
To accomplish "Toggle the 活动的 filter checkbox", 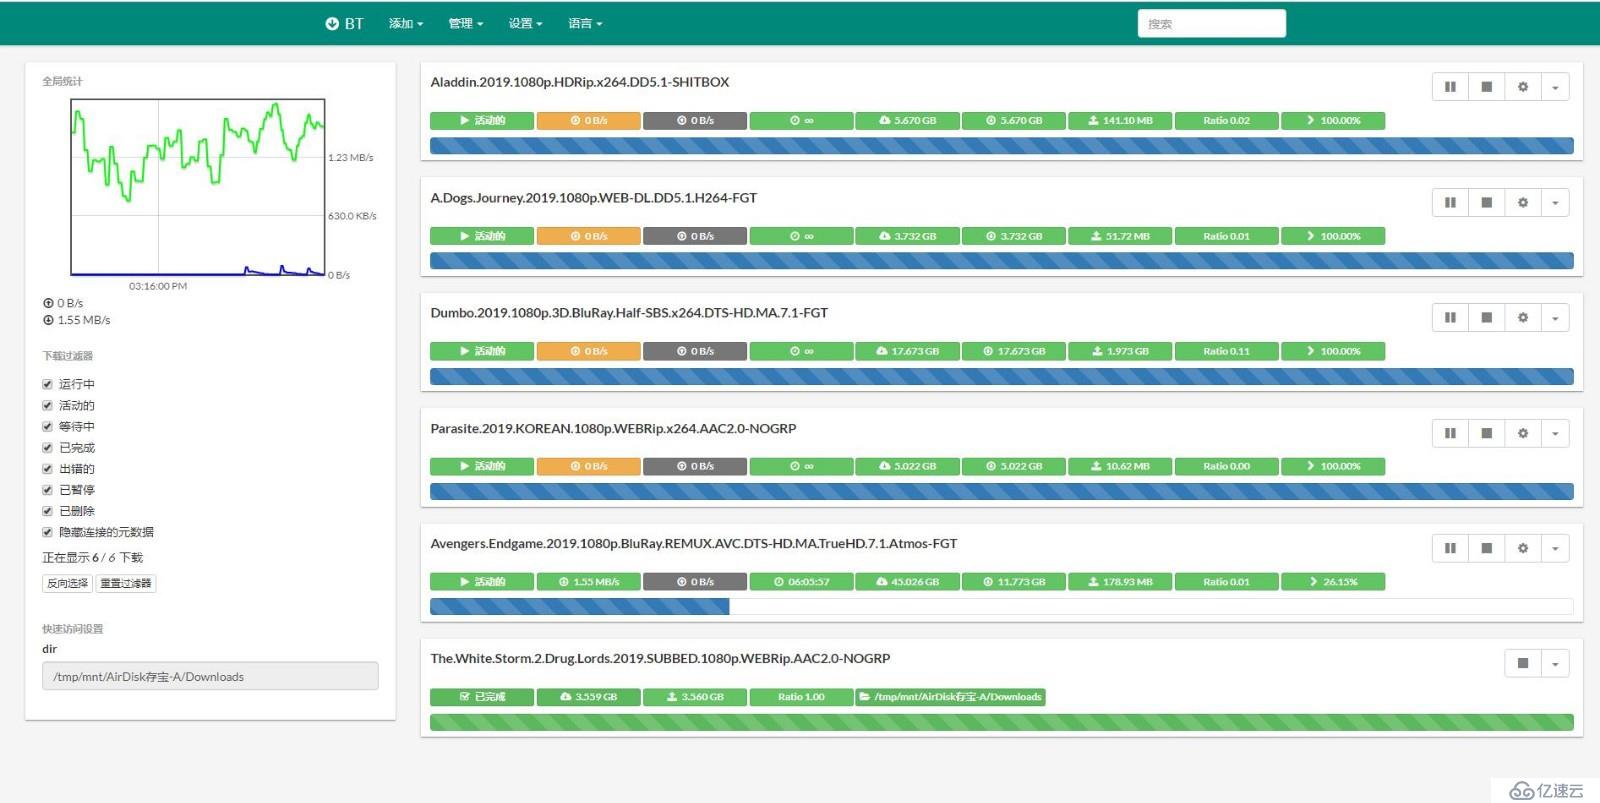I will (47, 405).
